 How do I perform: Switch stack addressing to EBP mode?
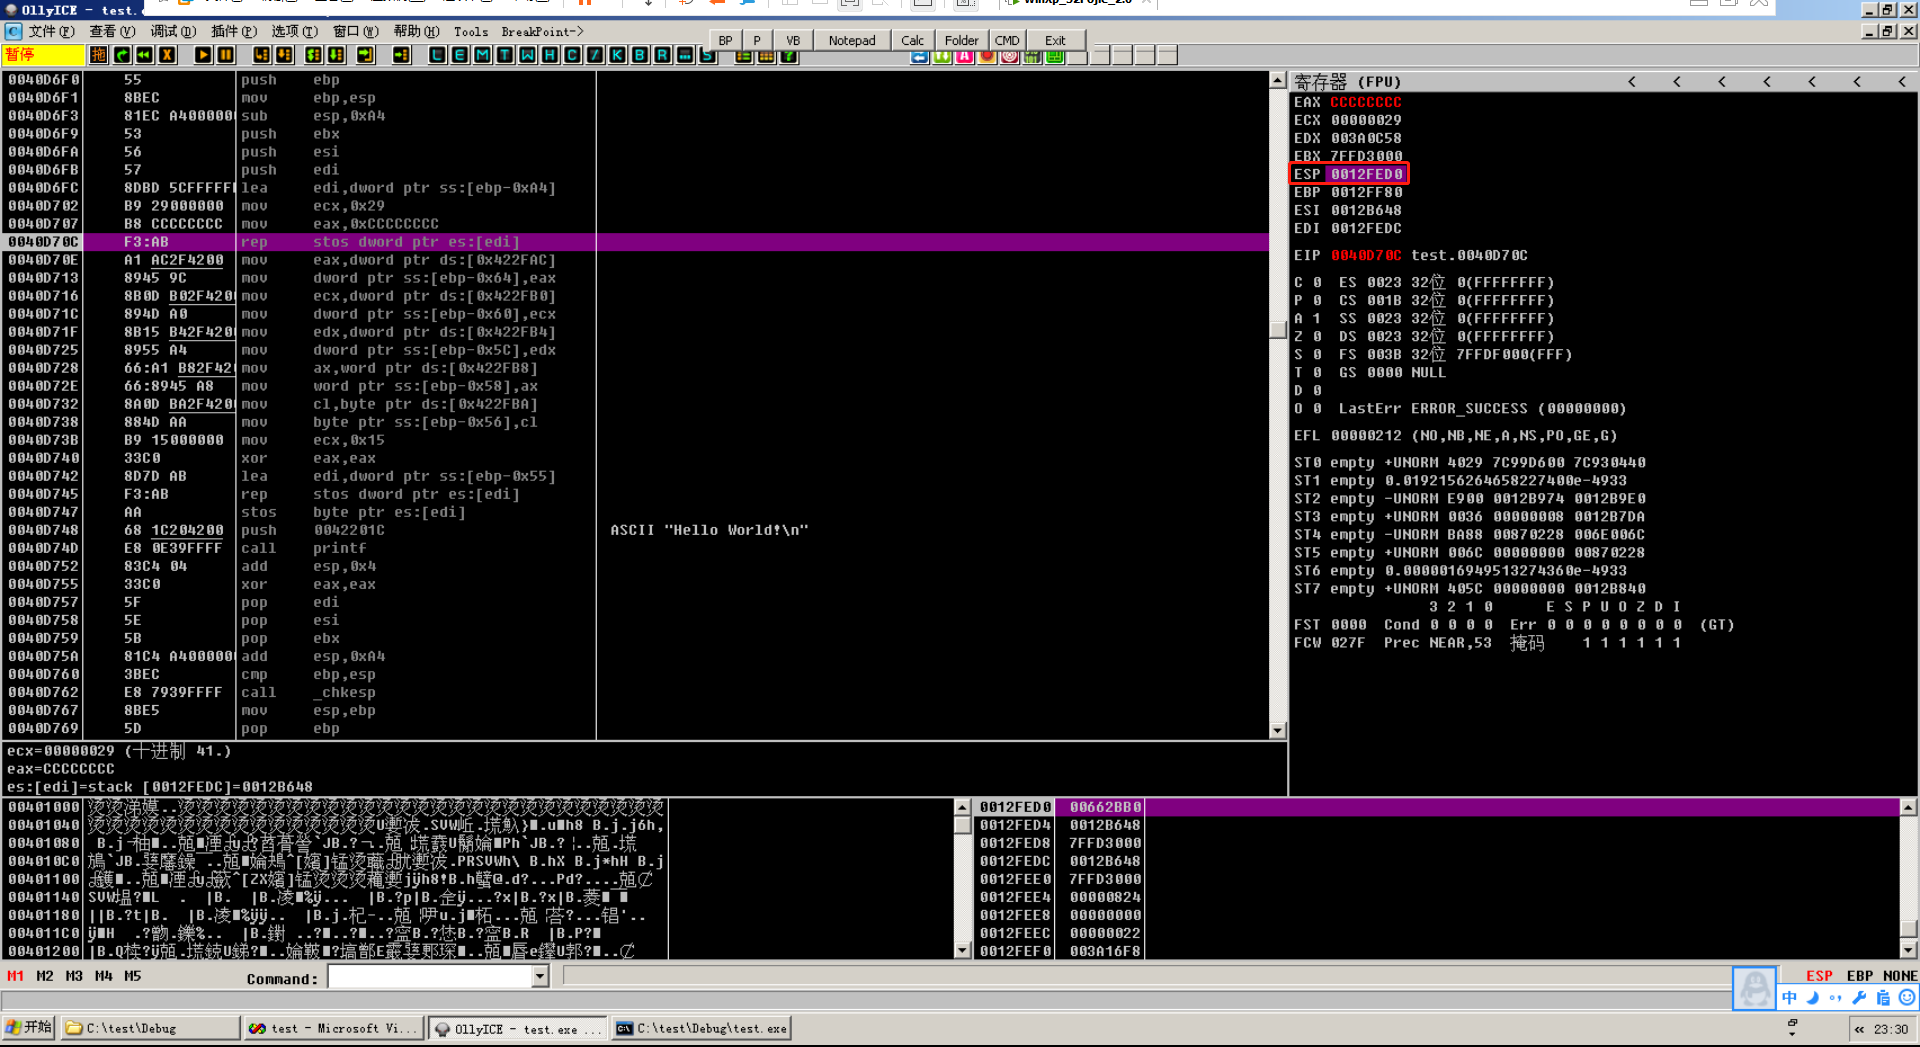[x=1860, y=976]
